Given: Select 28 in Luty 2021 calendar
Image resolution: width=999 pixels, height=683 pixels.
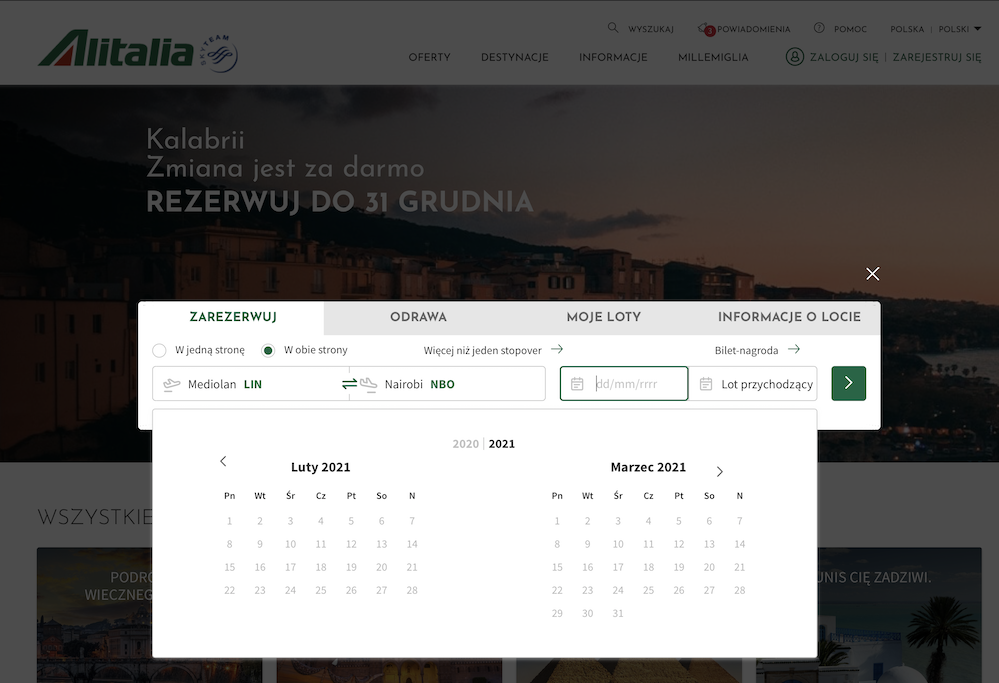Looking at the screenshot, I should coord(412,591).
